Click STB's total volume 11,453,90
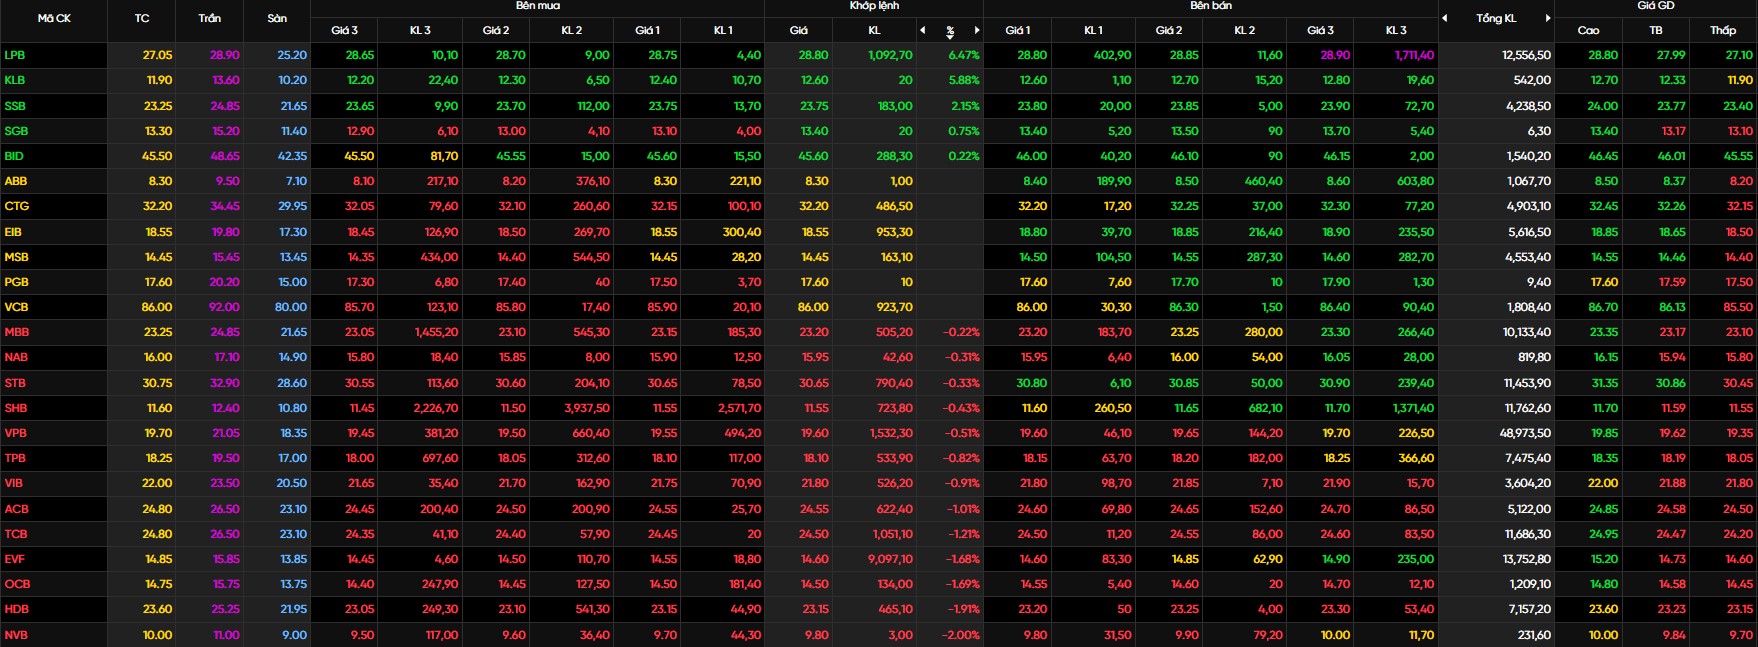Screen dimensions: 1758x647 pyautogui.click(x=1527, y=383)
